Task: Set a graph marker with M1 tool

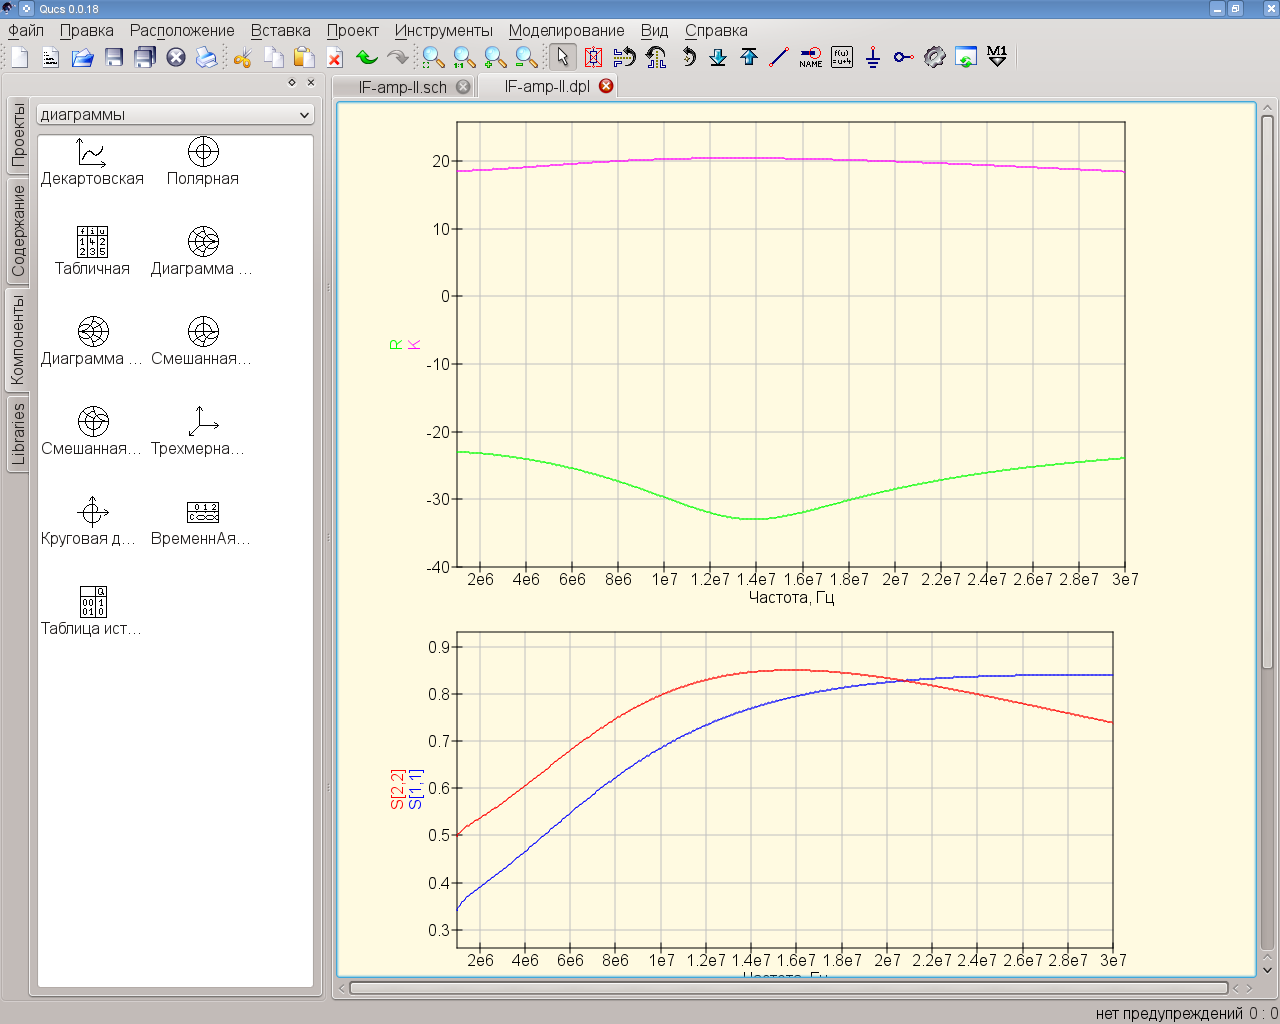Action: [x=997, y=57]
